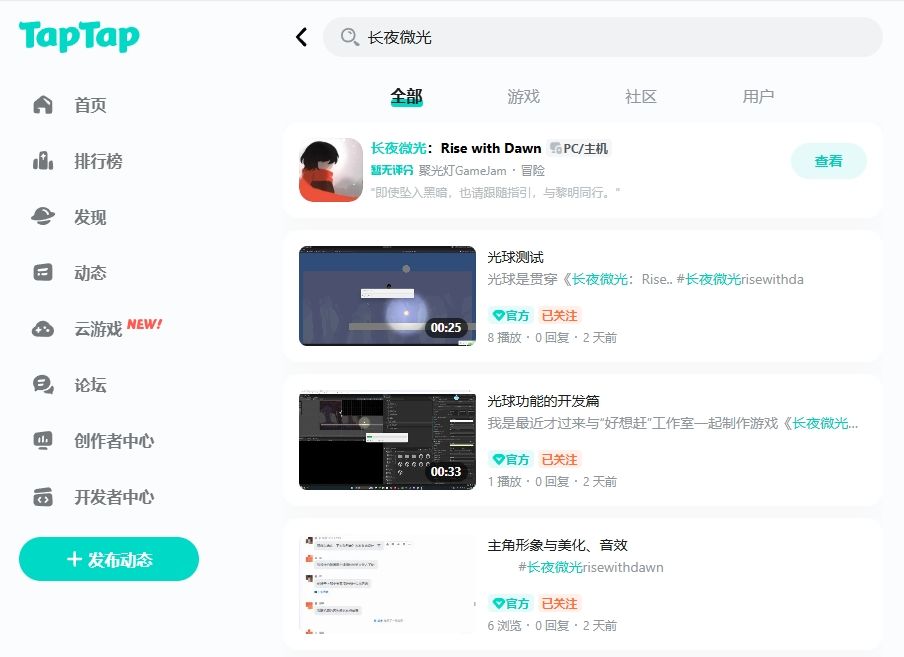
Task: Click 官方 badge on 光球功能的开发篇 post
Action: point(510,459)
